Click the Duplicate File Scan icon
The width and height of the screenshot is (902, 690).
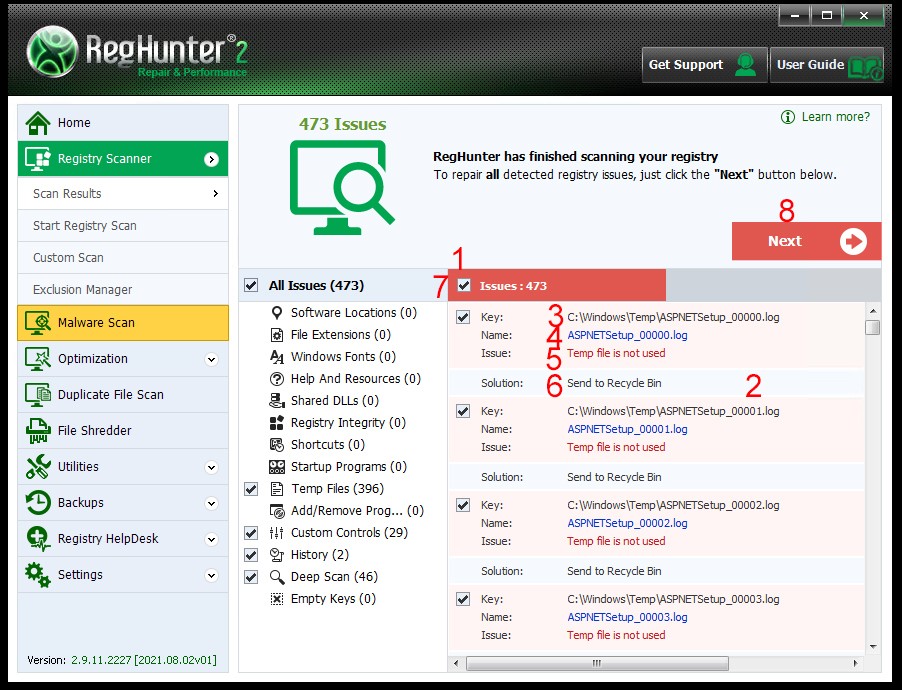(38, 395)
